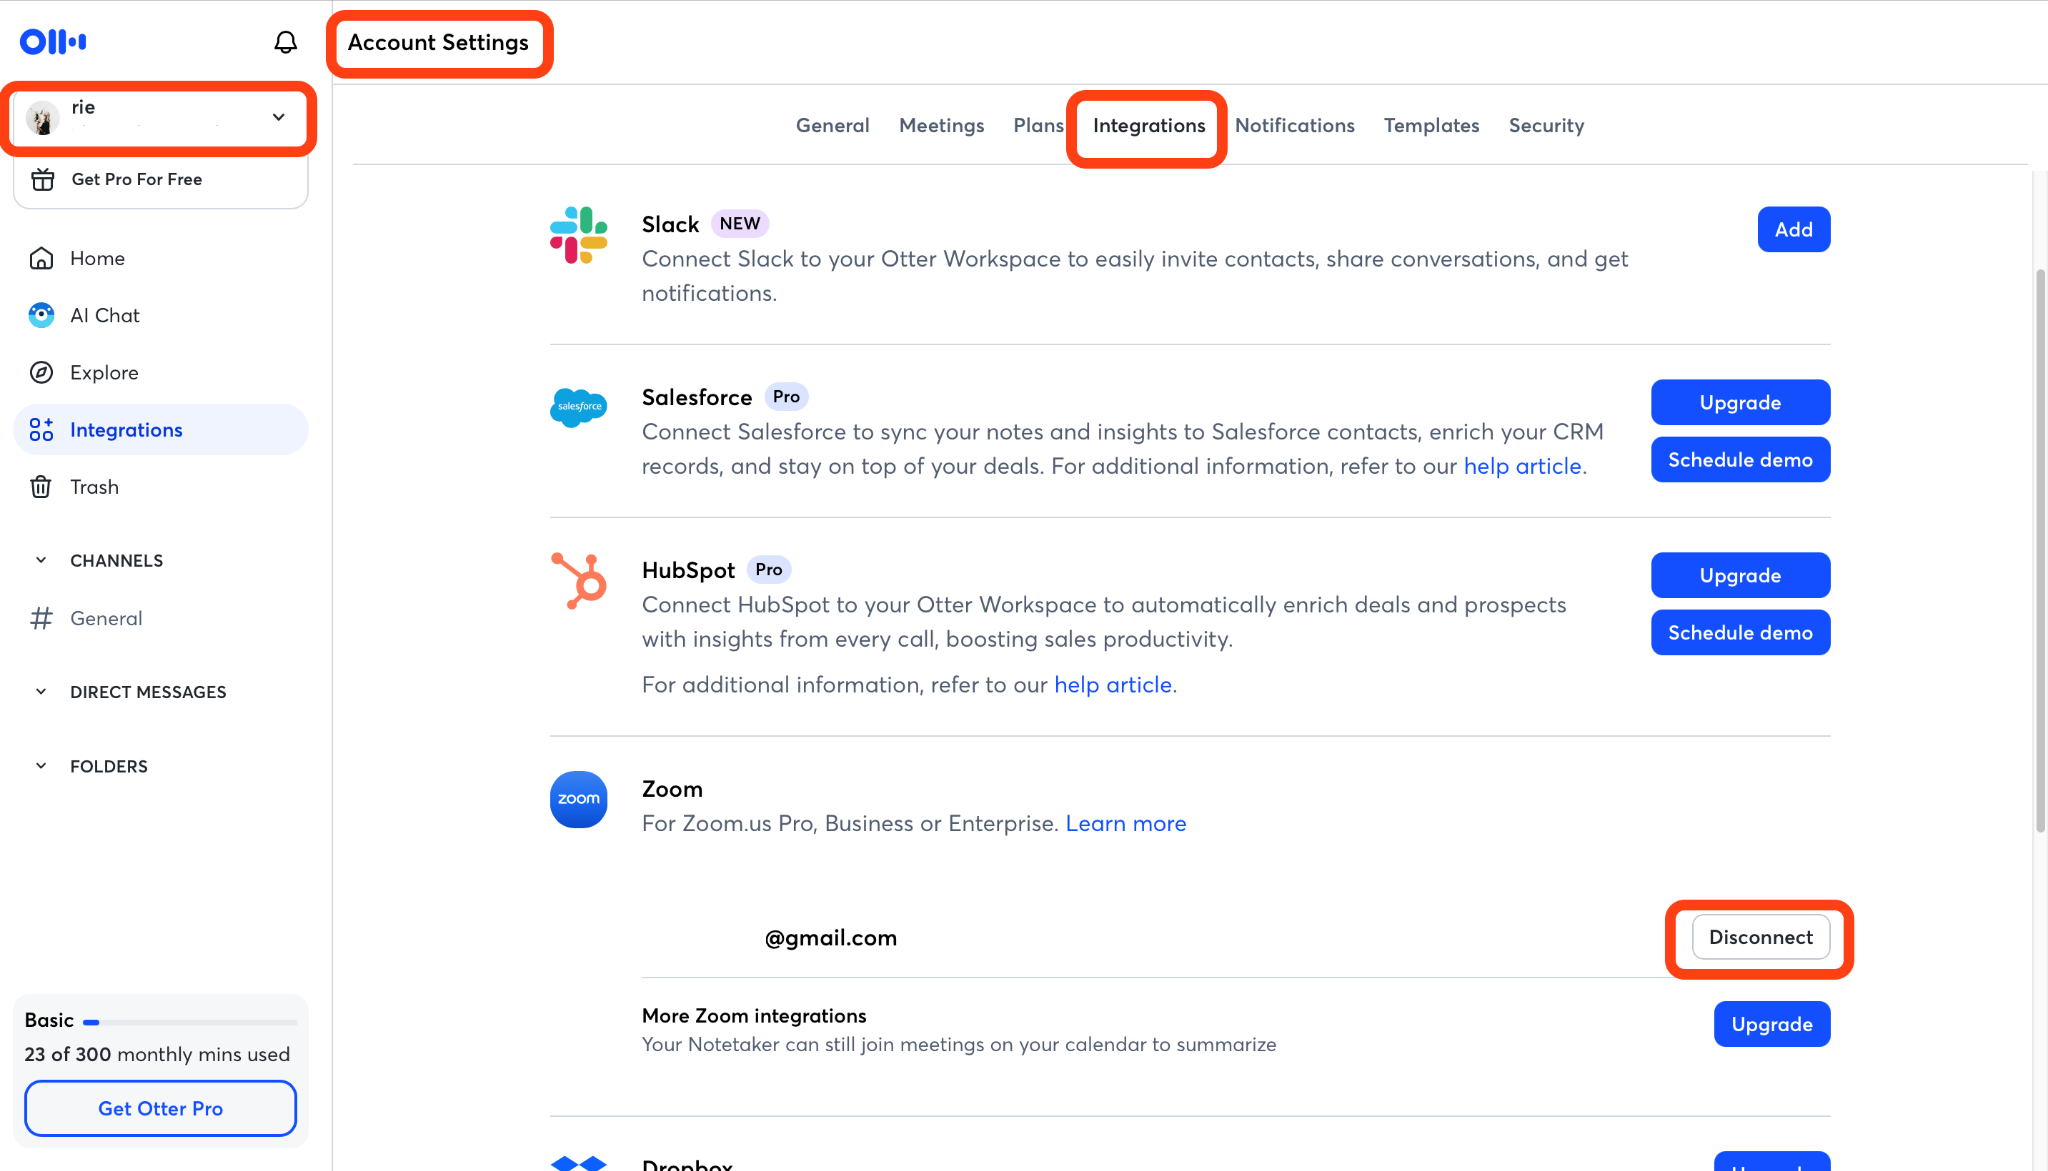
Task: Click the Integrations grid icon in sidebar
Action: click(41, 430)
